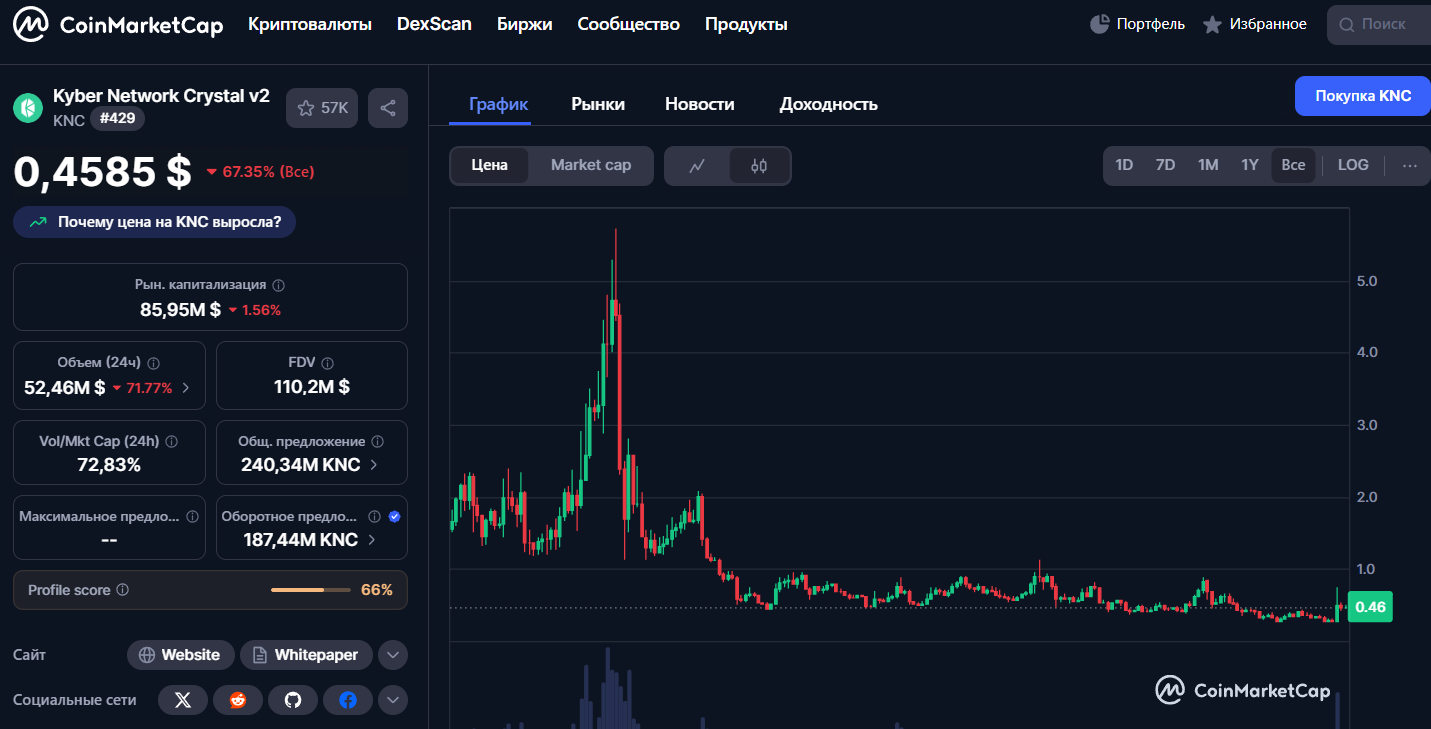Open Почему цена на KNC выросла?
The height and width of the screenshot is (729, 1431).
tap(154, 222)
